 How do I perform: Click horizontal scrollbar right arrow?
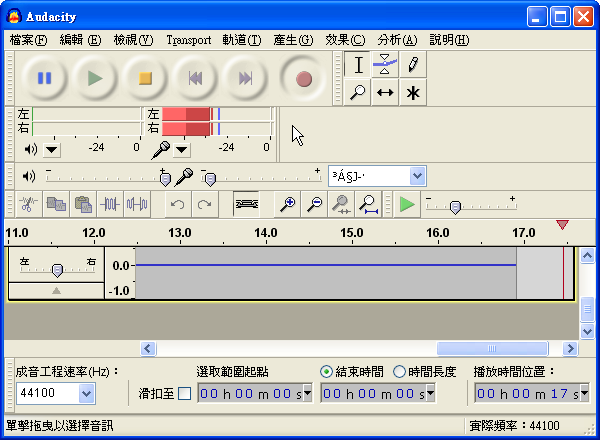point(570,349)
